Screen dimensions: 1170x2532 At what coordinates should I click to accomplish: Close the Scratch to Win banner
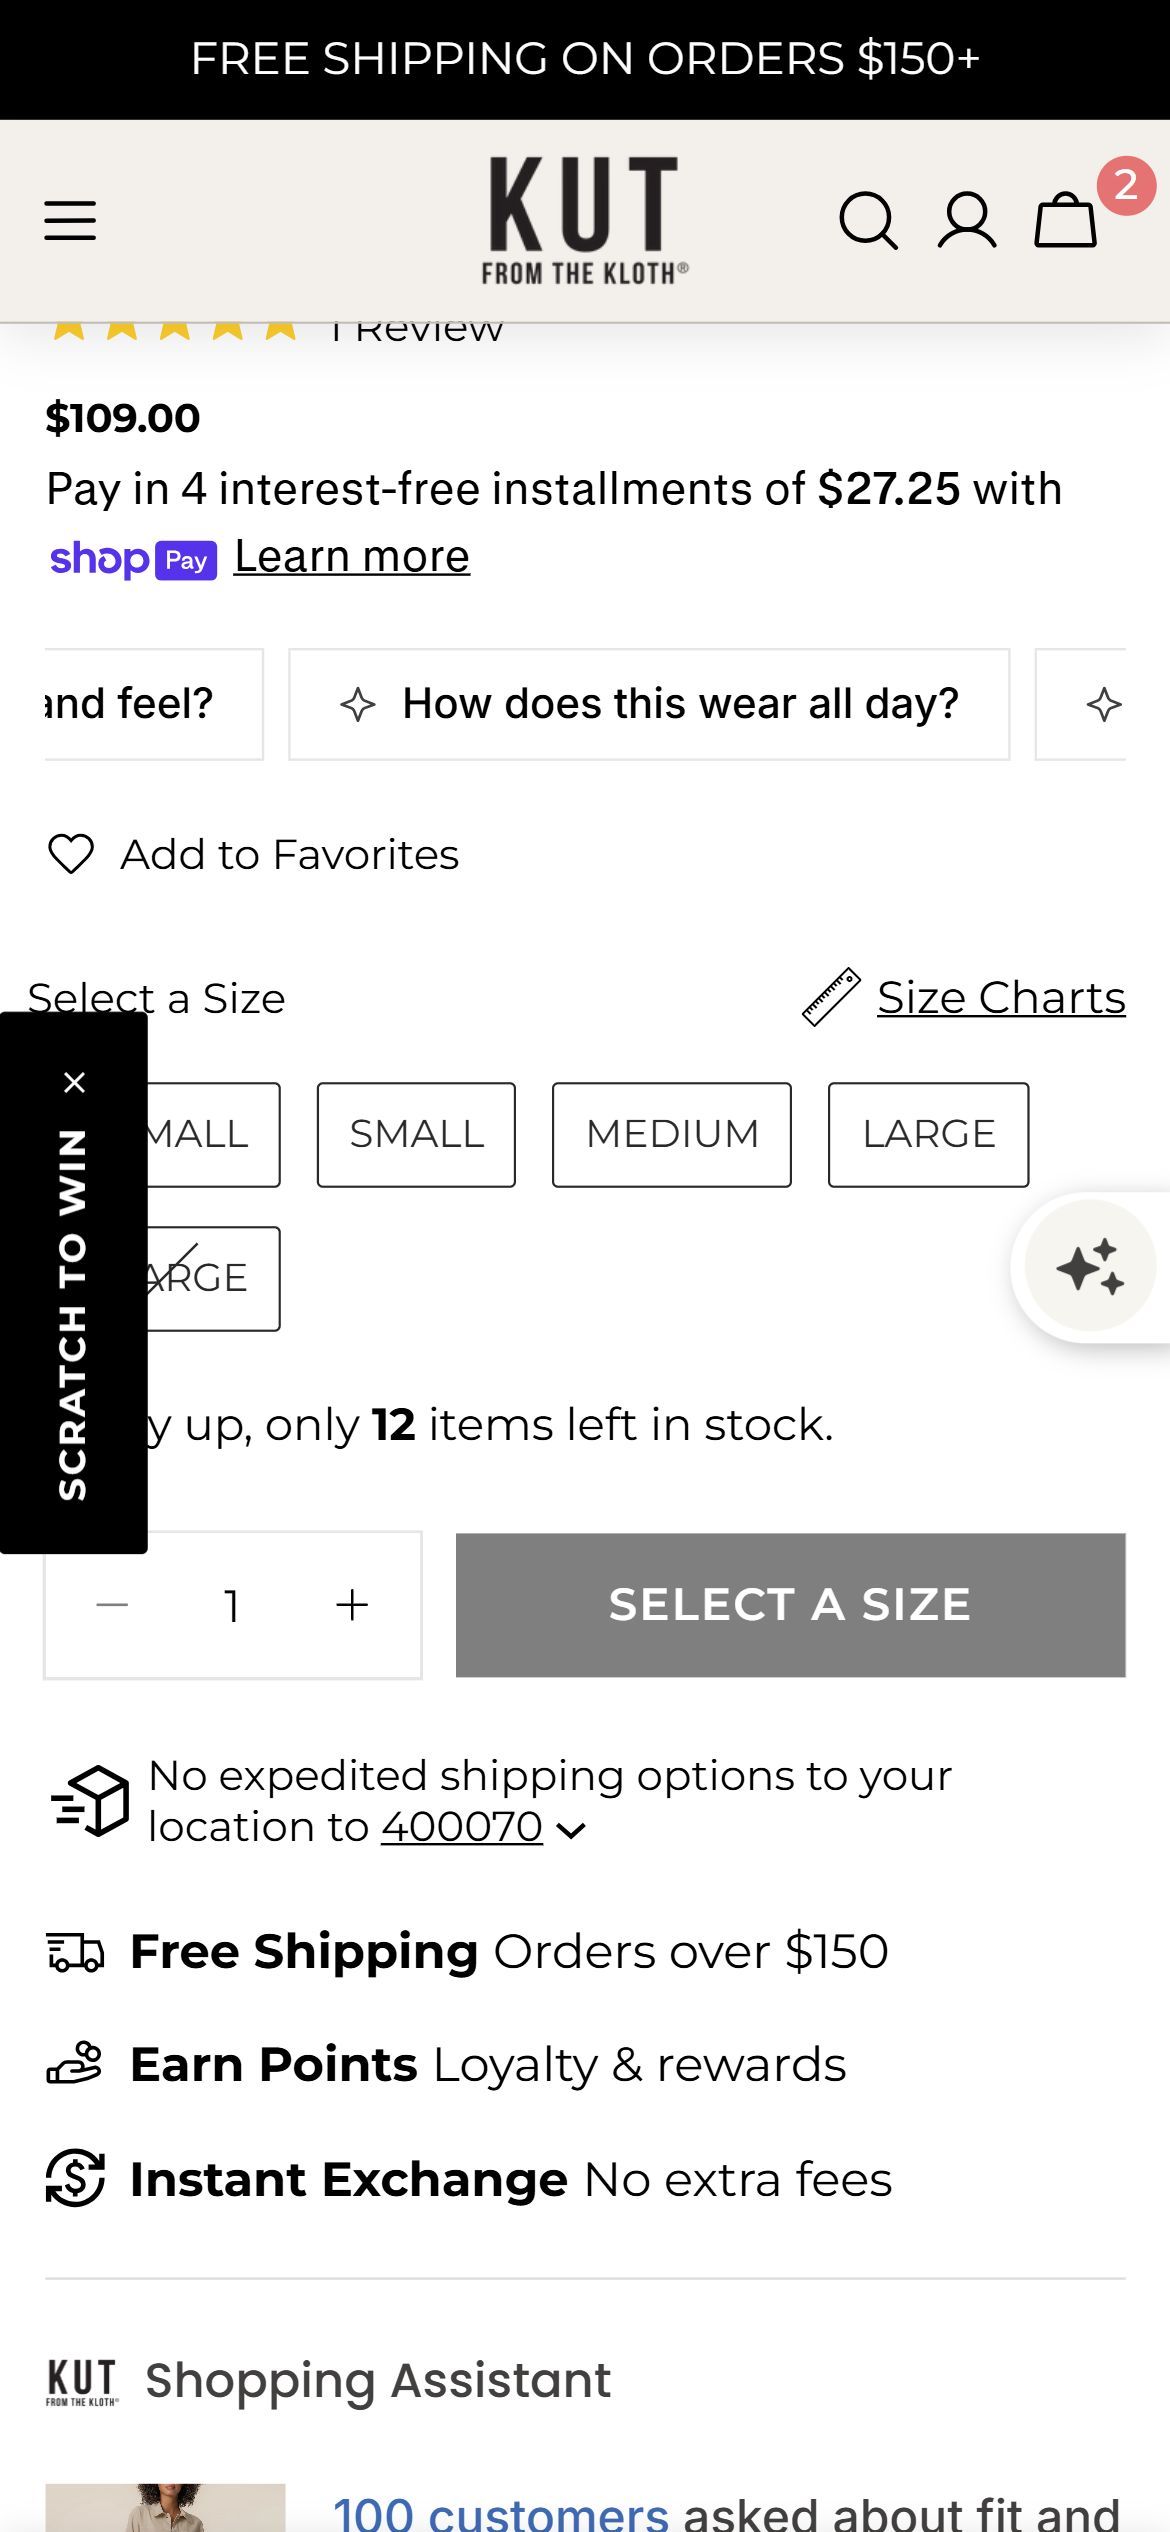tap(75, 1082)
